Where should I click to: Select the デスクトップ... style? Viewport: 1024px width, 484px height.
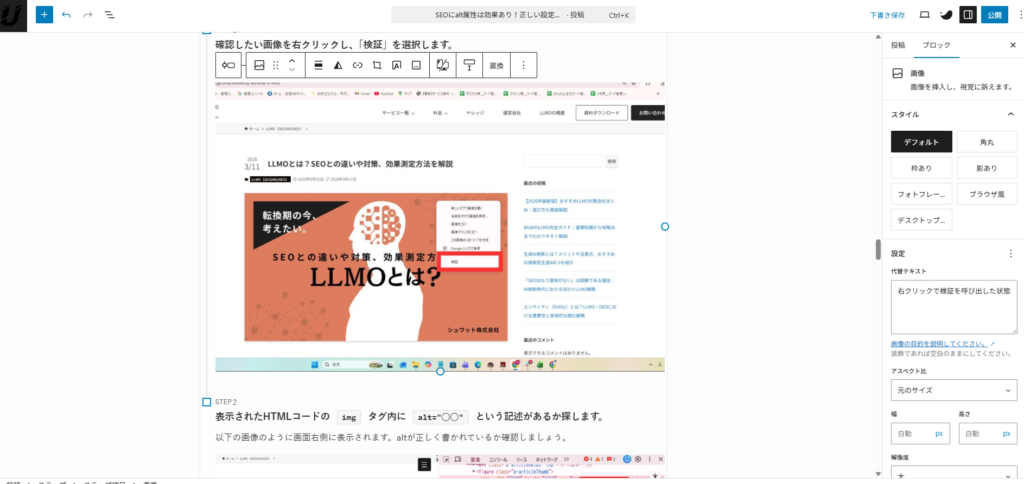pos(921,220)
